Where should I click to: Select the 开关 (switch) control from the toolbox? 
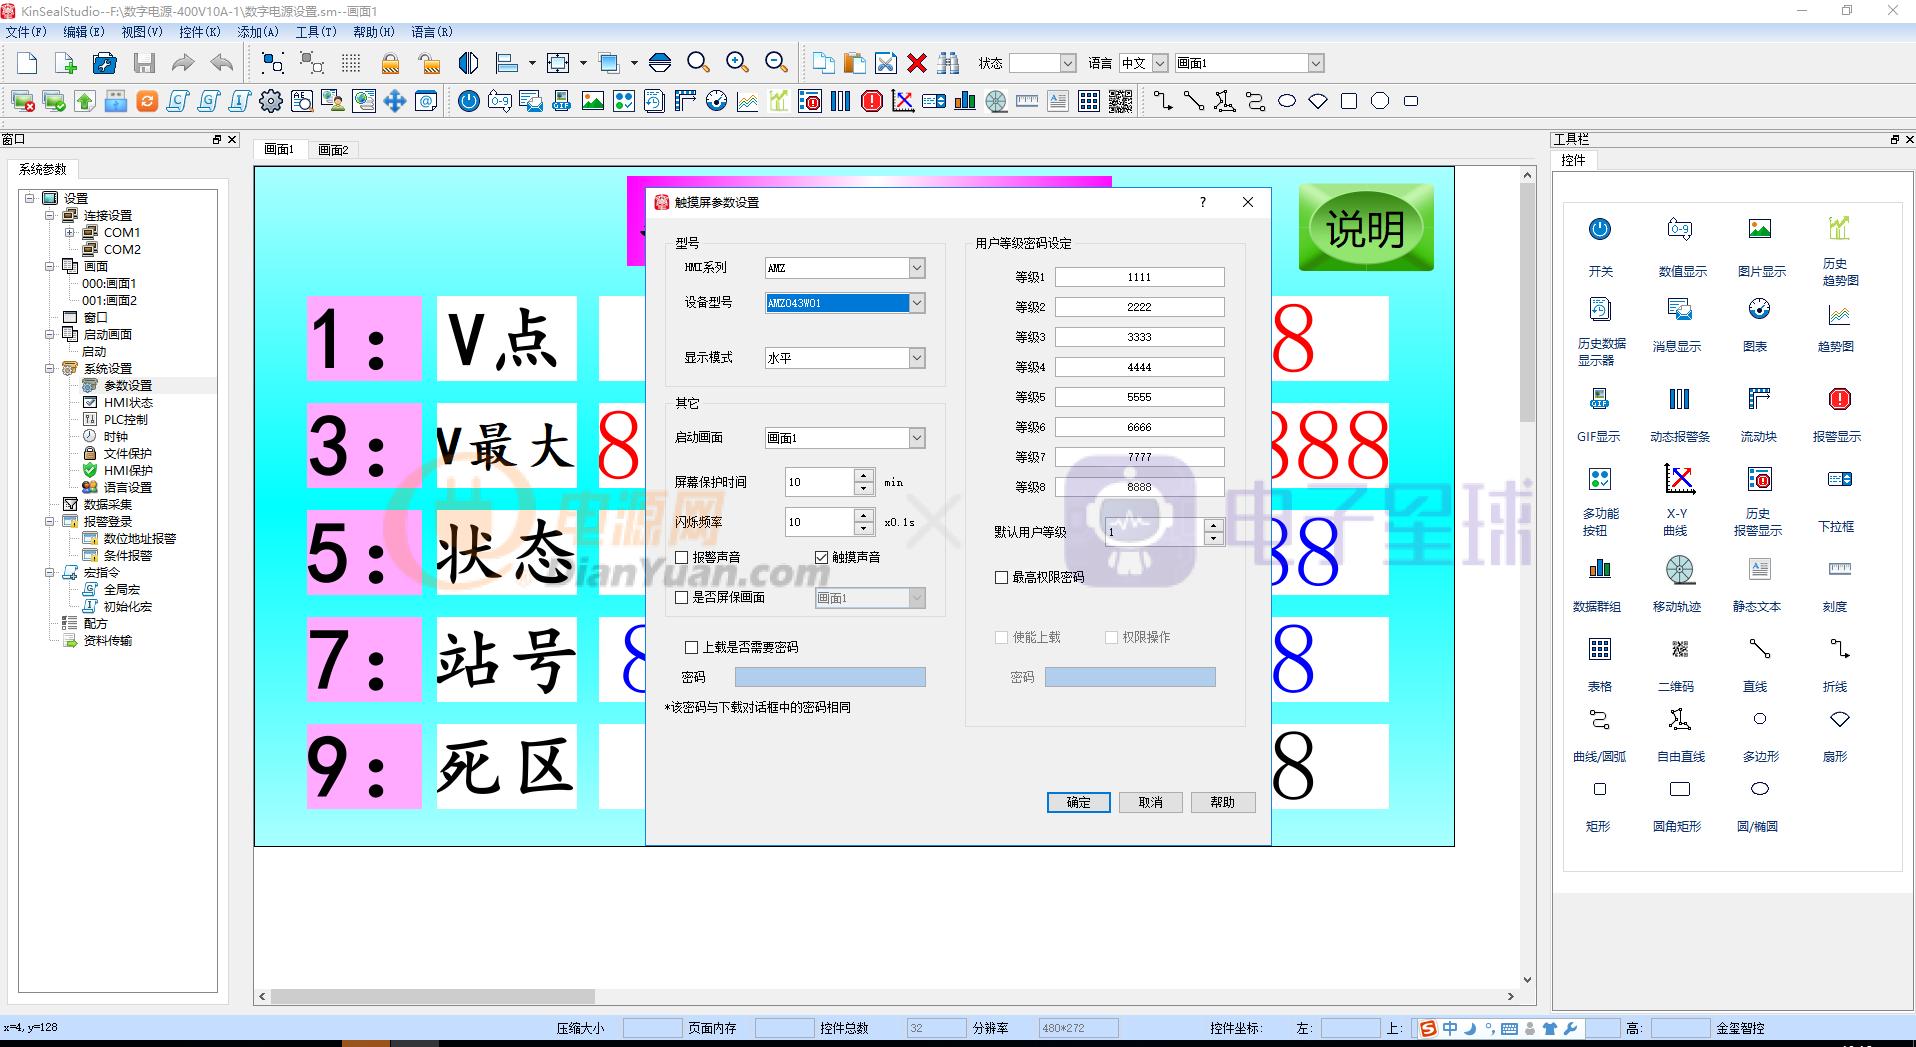(x=1599, y=230)
